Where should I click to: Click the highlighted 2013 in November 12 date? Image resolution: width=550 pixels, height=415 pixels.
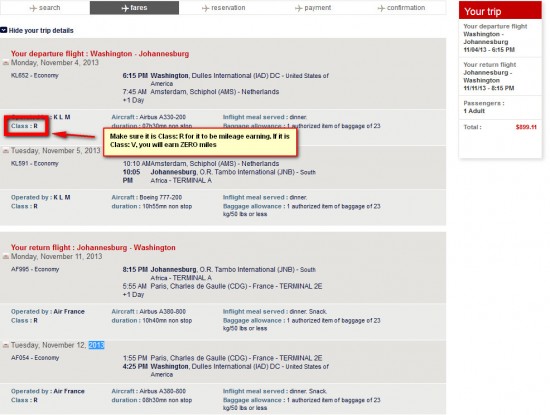click(x=96, y=345)
